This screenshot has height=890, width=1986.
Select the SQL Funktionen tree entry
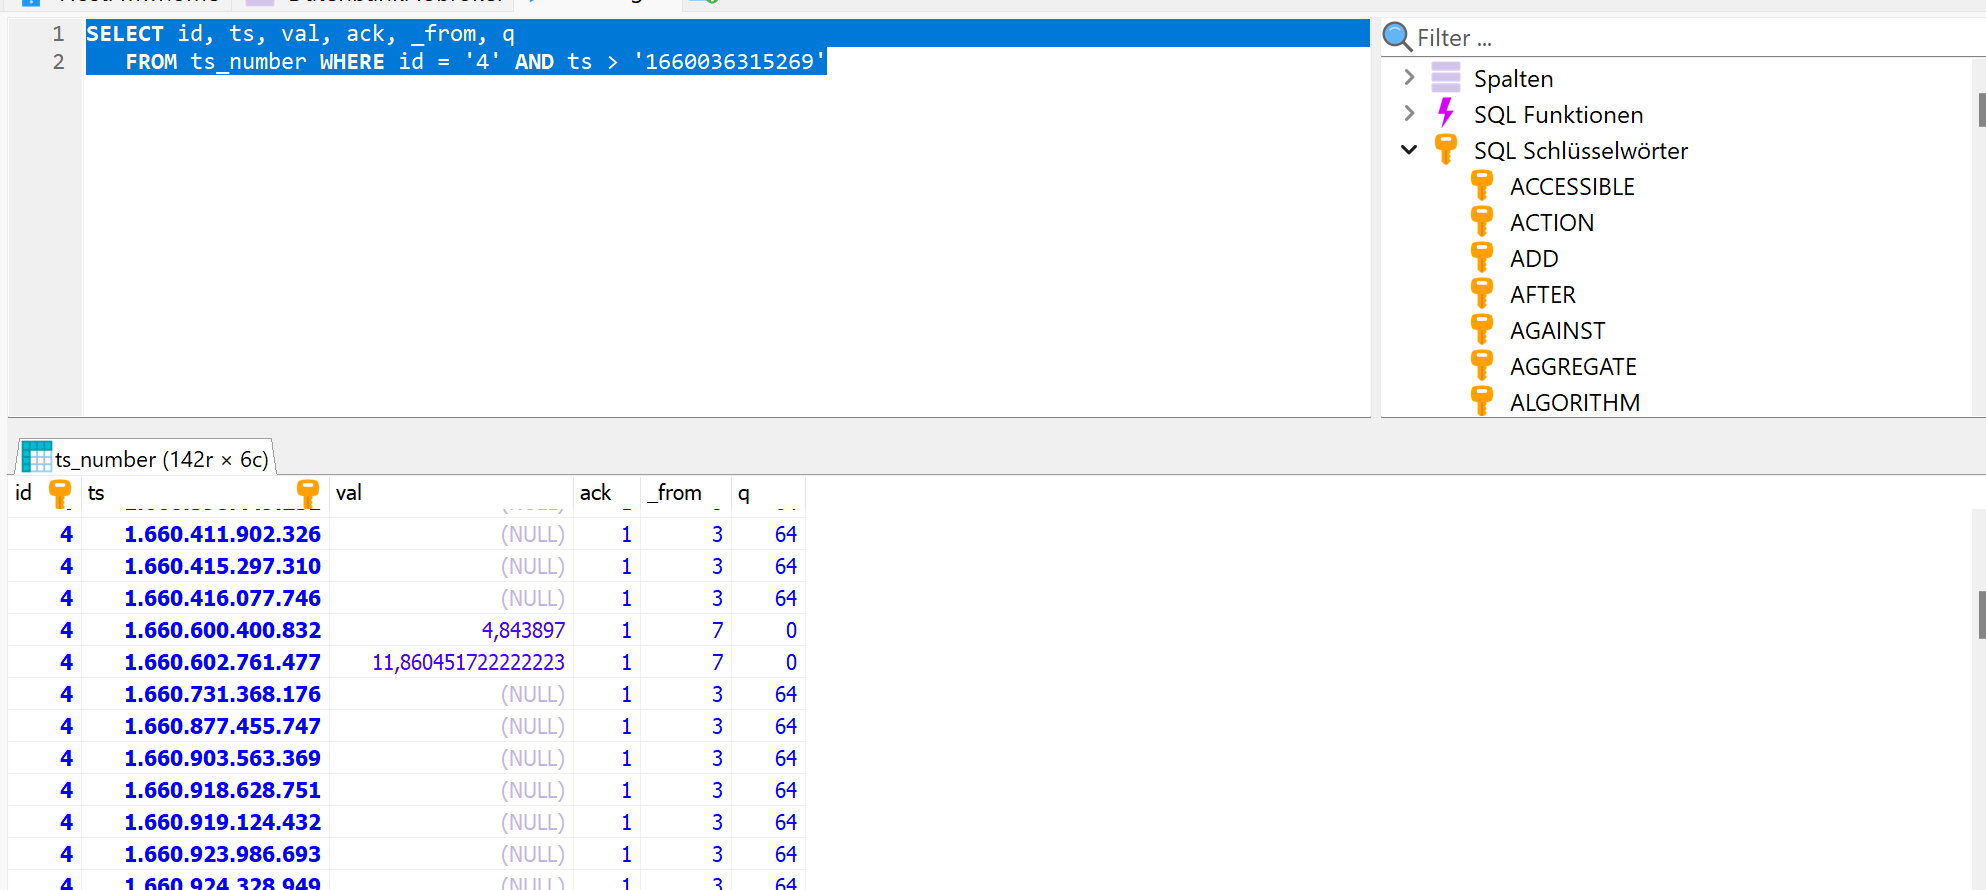click(x=1558, y=115)
